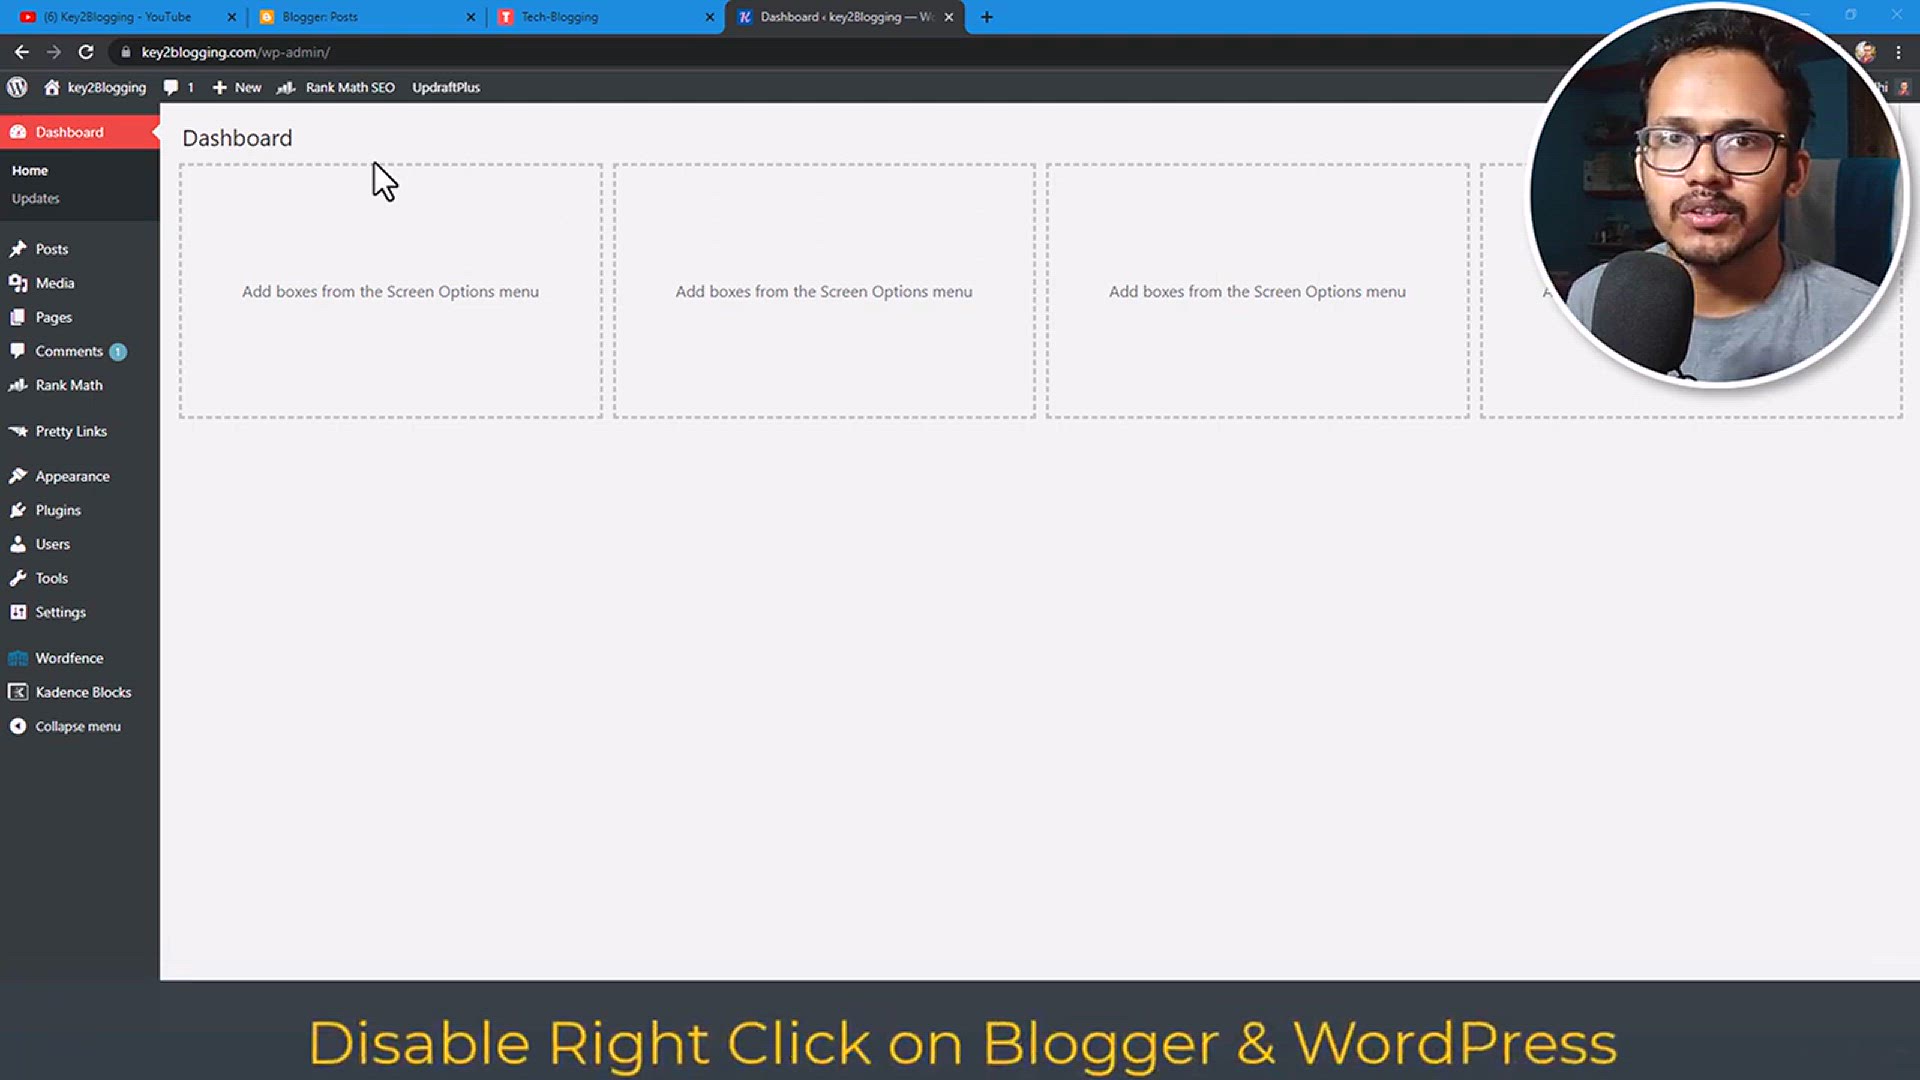The height and width of the screenshot is (1080, 1920).
Task: Click the Pretty Links star icon
Action: tap(18, 431)
